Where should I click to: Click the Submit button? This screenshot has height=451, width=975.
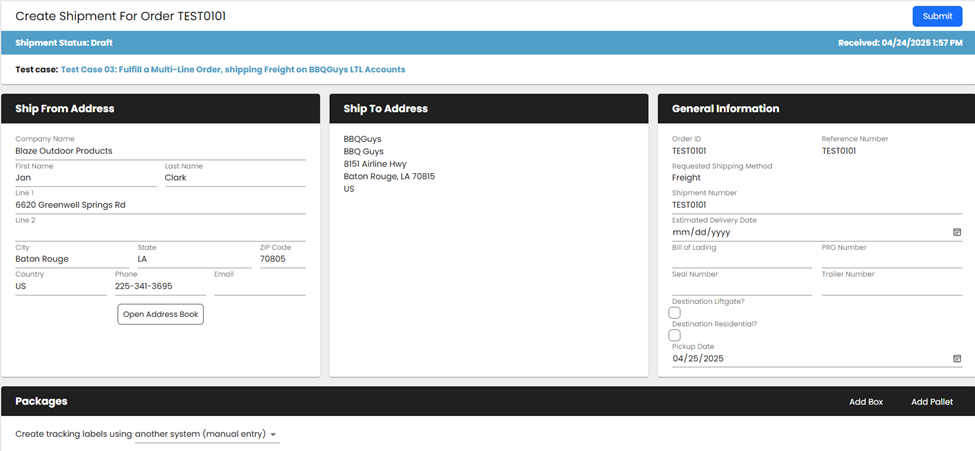[x=937, y=16]
